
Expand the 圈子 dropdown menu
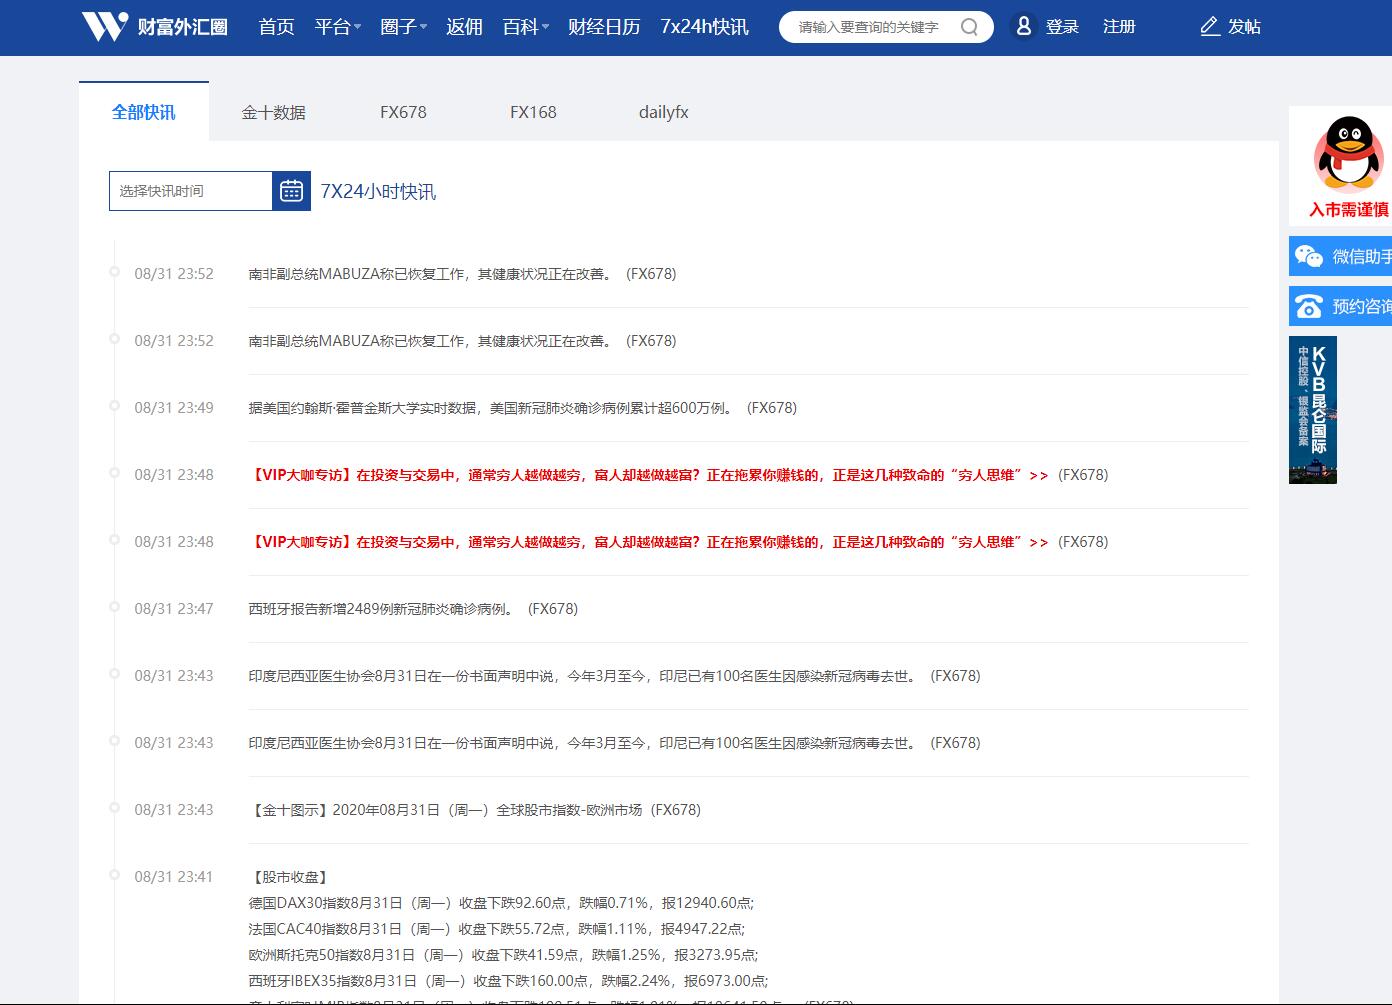[403, 27]
